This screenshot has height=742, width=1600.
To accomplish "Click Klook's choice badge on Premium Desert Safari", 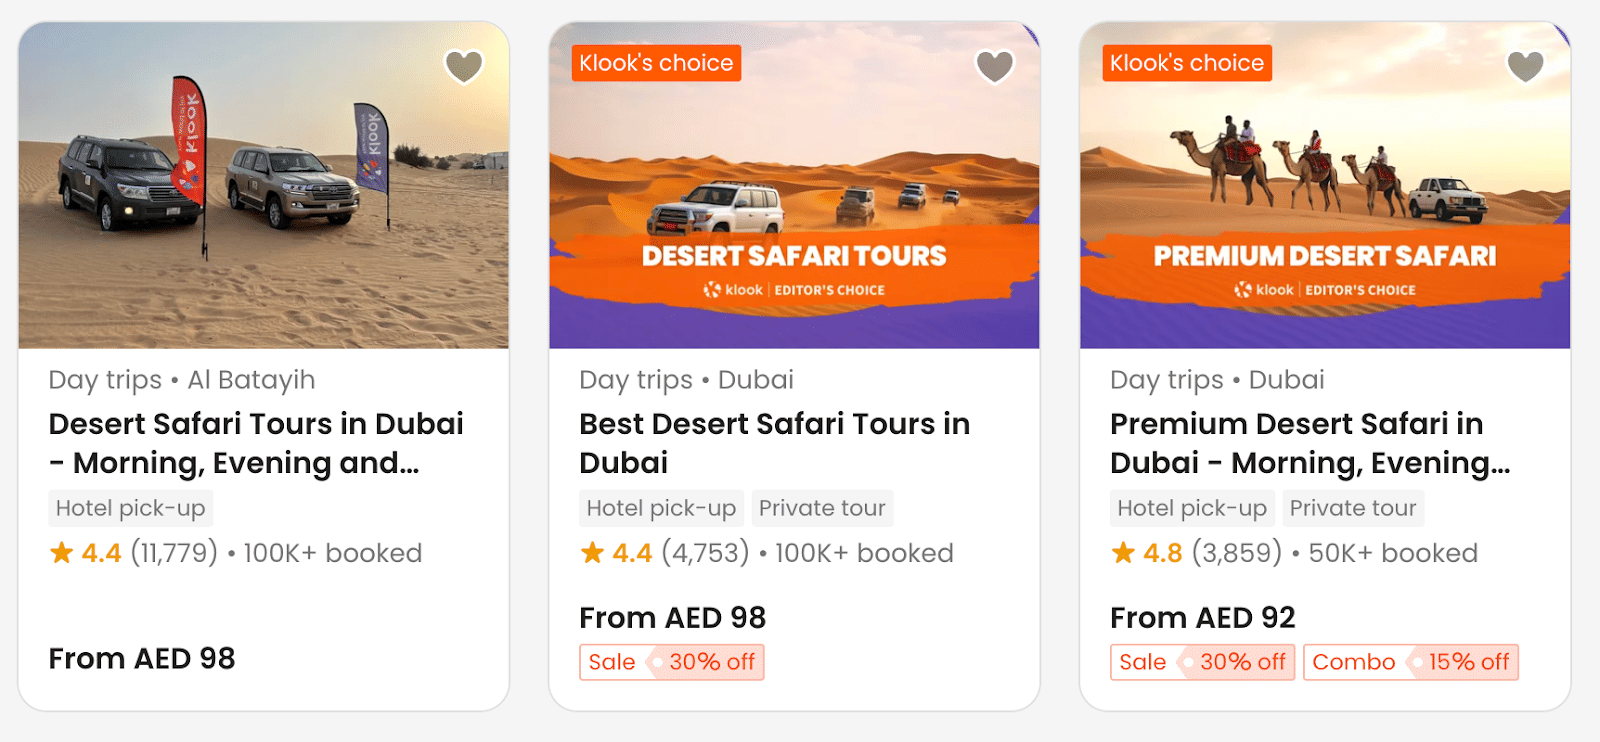I will [1187, 63].
